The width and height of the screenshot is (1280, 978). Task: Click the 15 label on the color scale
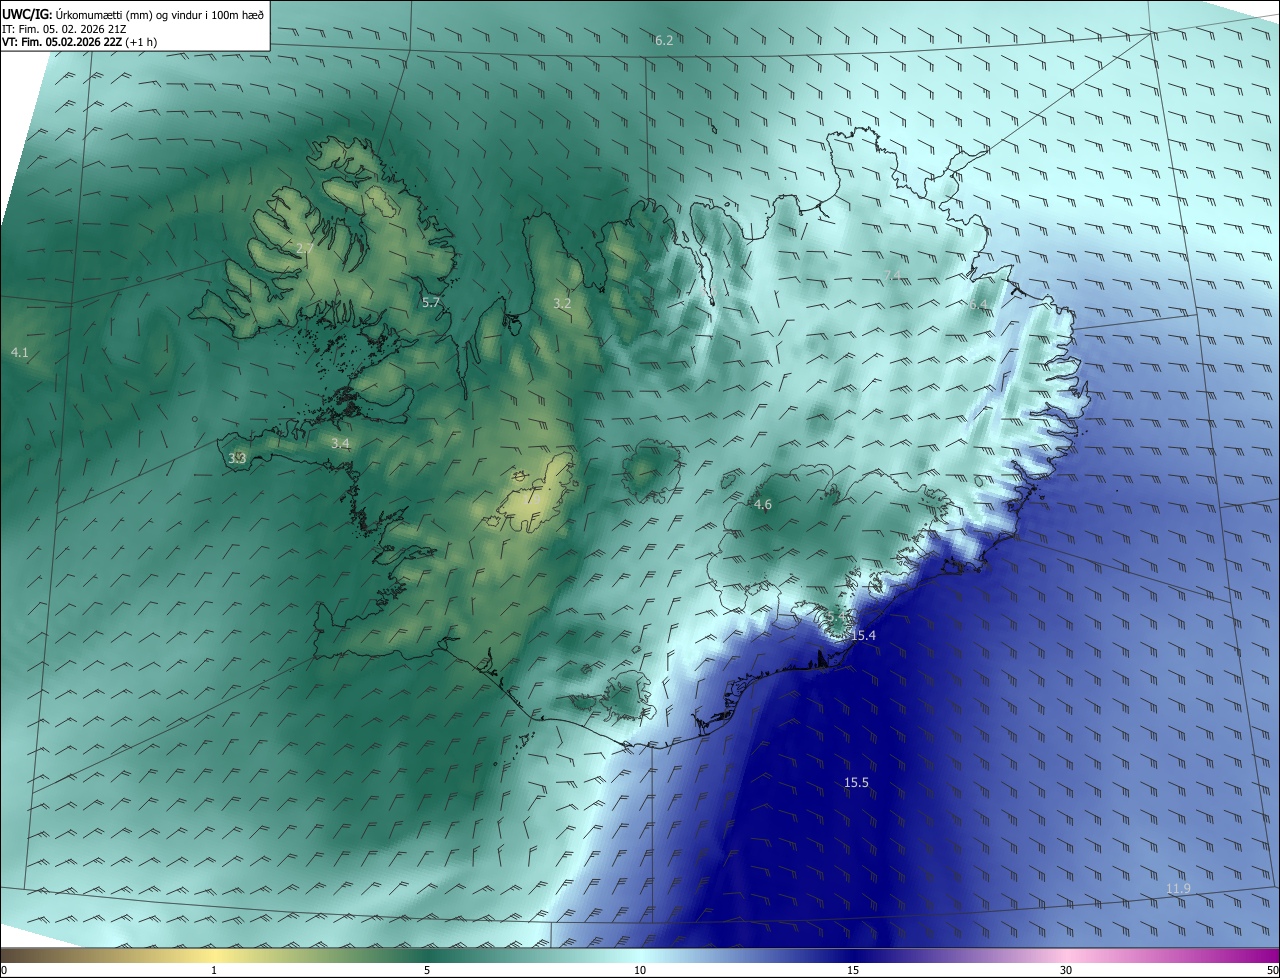point(853,970)
